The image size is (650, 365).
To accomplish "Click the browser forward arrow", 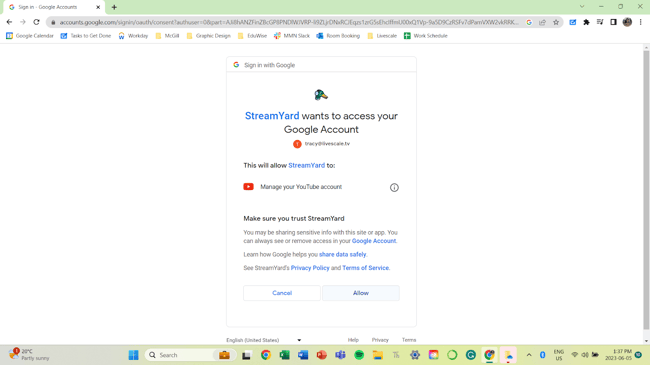I will click(x=23, y=22).
